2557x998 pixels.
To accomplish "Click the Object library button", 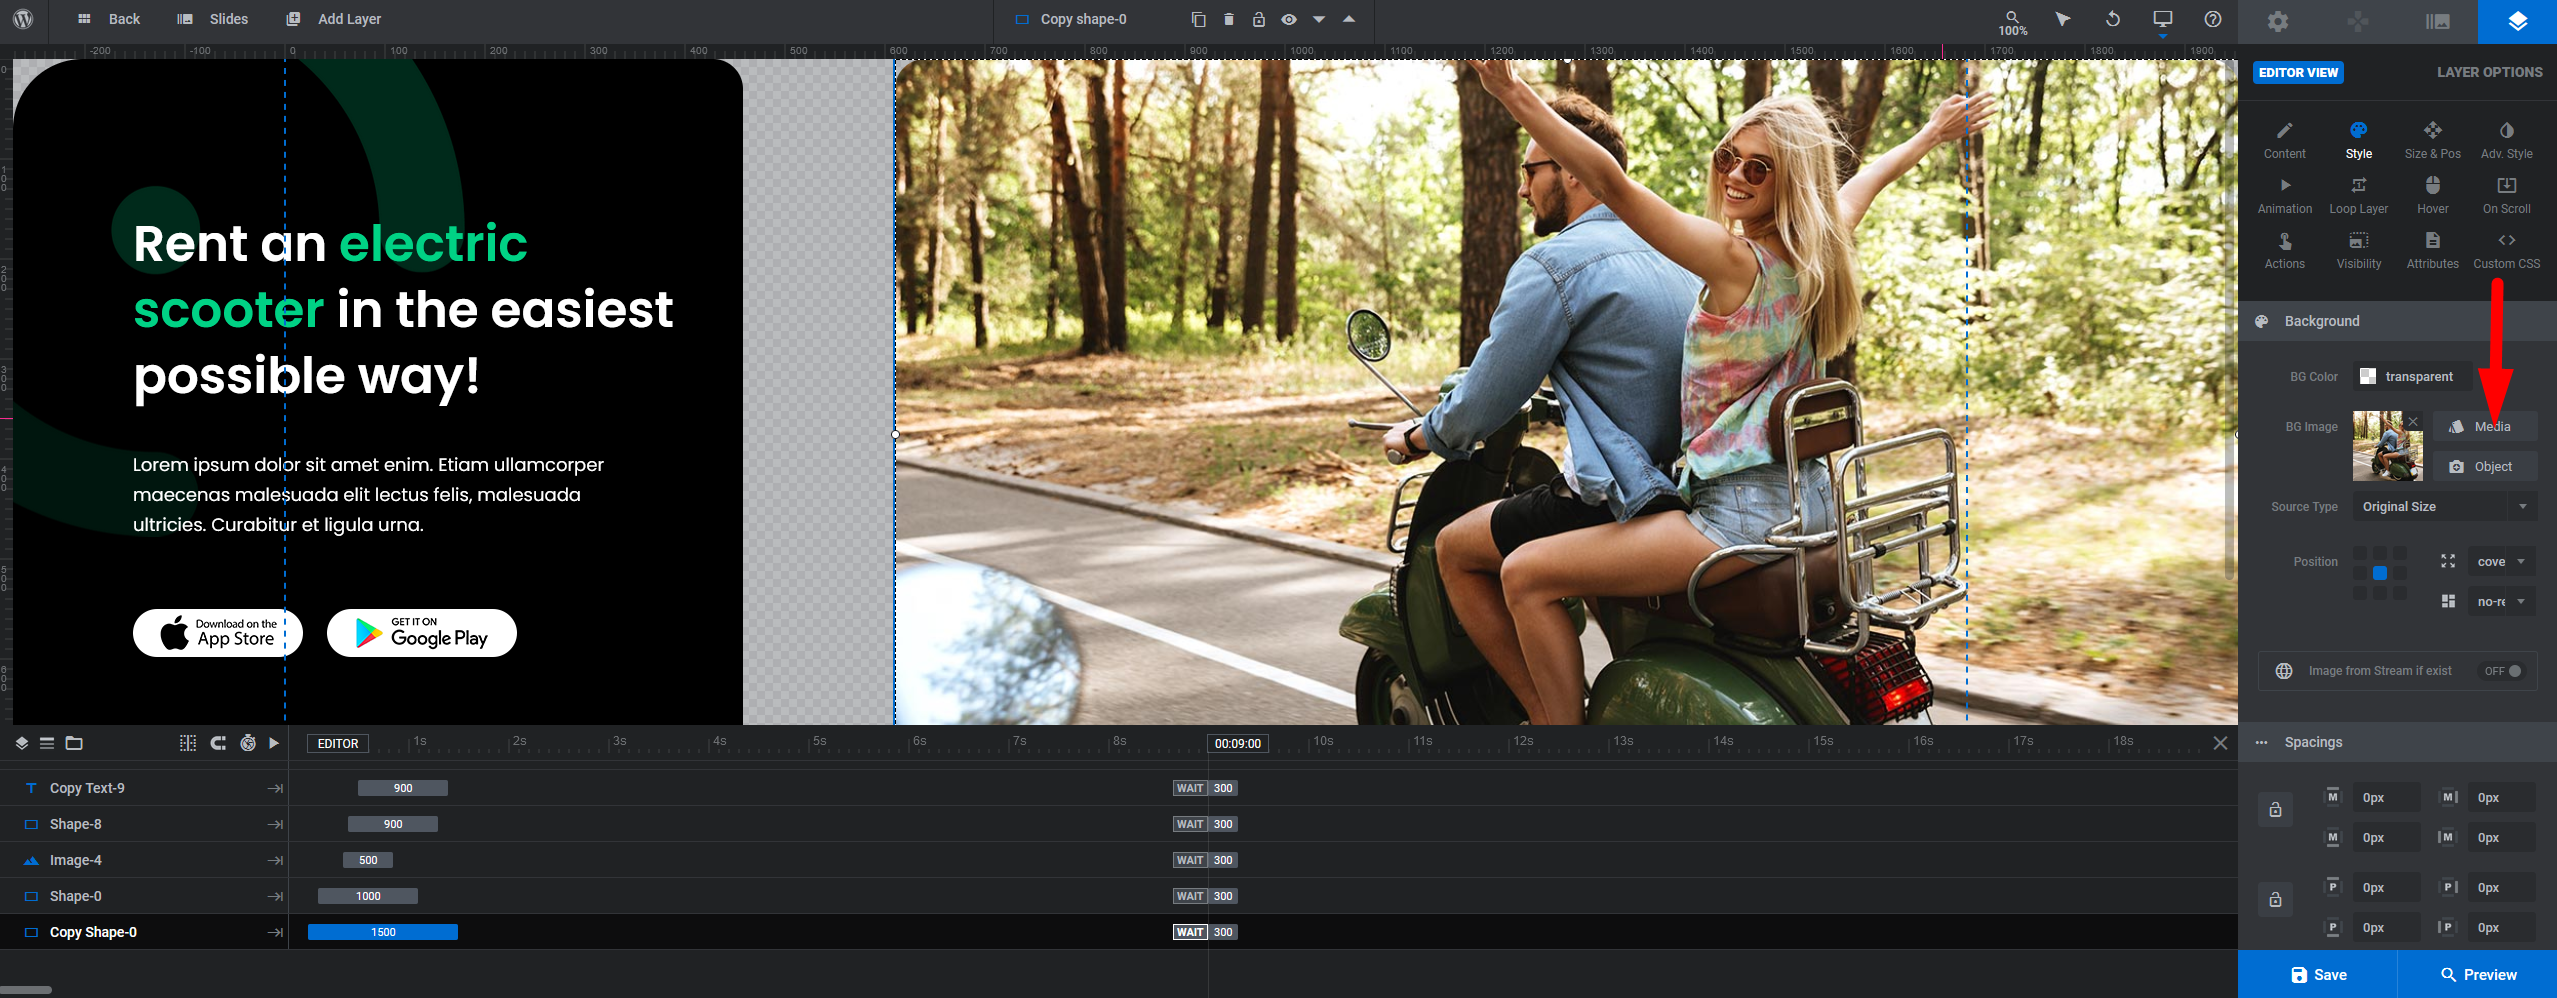I will pyautogui.click(x=2484, y=467).
